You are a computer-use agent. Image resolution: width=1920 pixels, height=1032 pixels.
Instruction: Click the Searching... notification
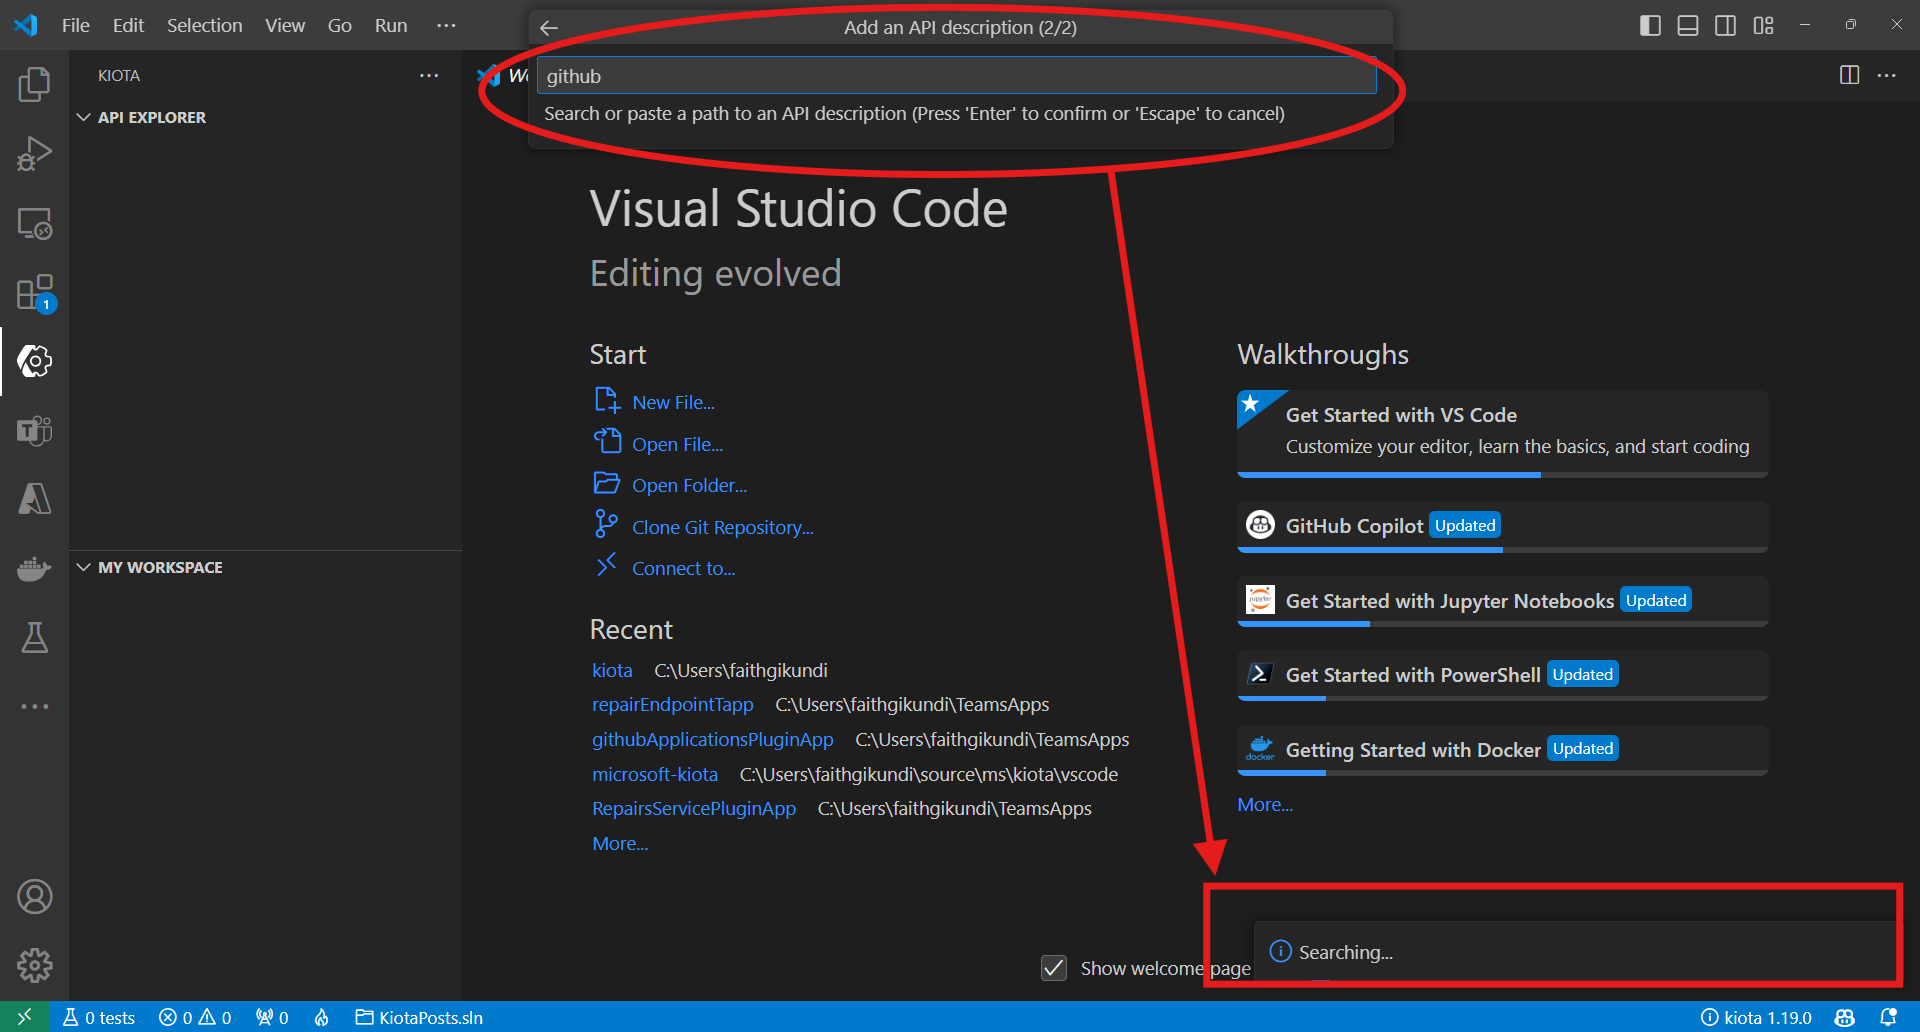pyautogui.click(x=1574, y=952)
